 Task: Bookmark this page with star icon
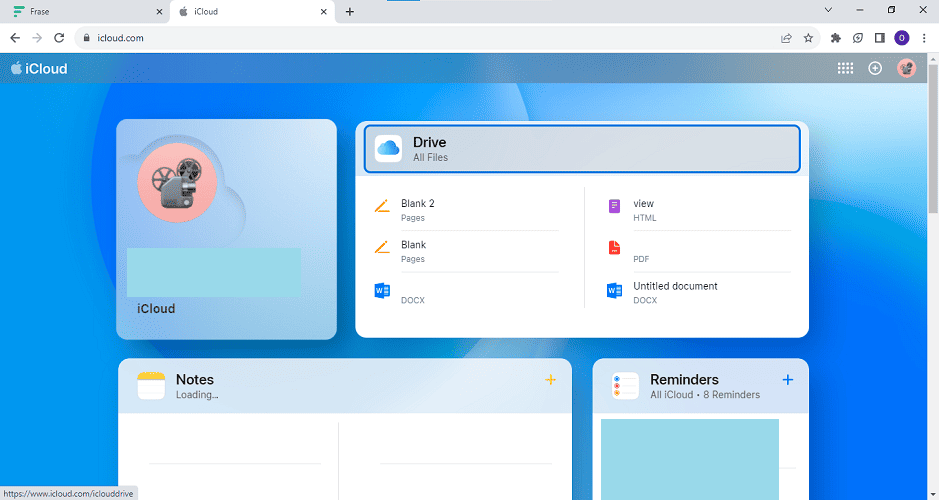808,38
